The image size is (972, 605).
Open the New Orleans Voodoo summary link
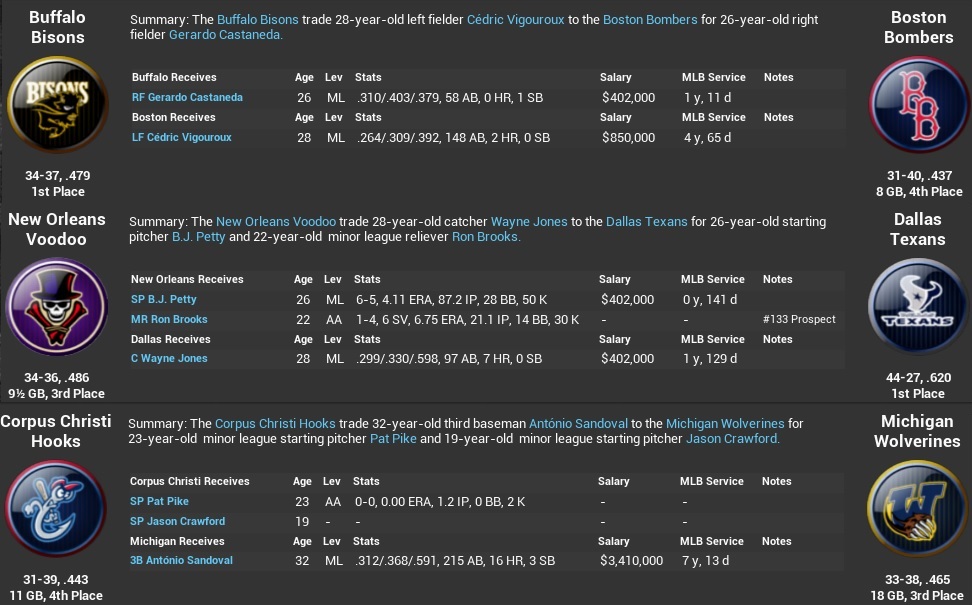click(x=276, y=221)
